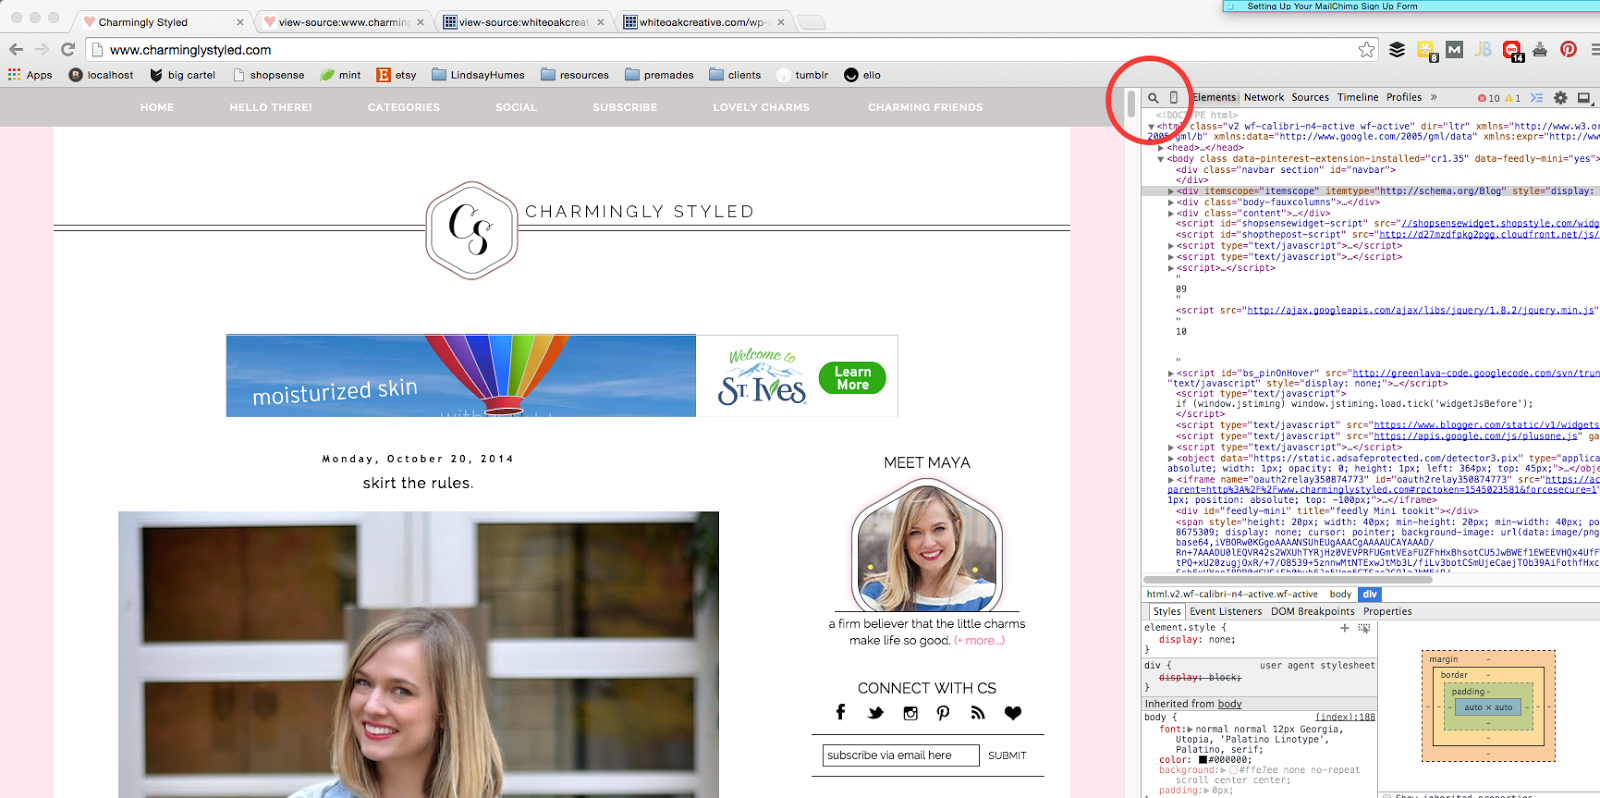Open the Instagram social icon
The image size is (1600, 798).
(910, 713)
